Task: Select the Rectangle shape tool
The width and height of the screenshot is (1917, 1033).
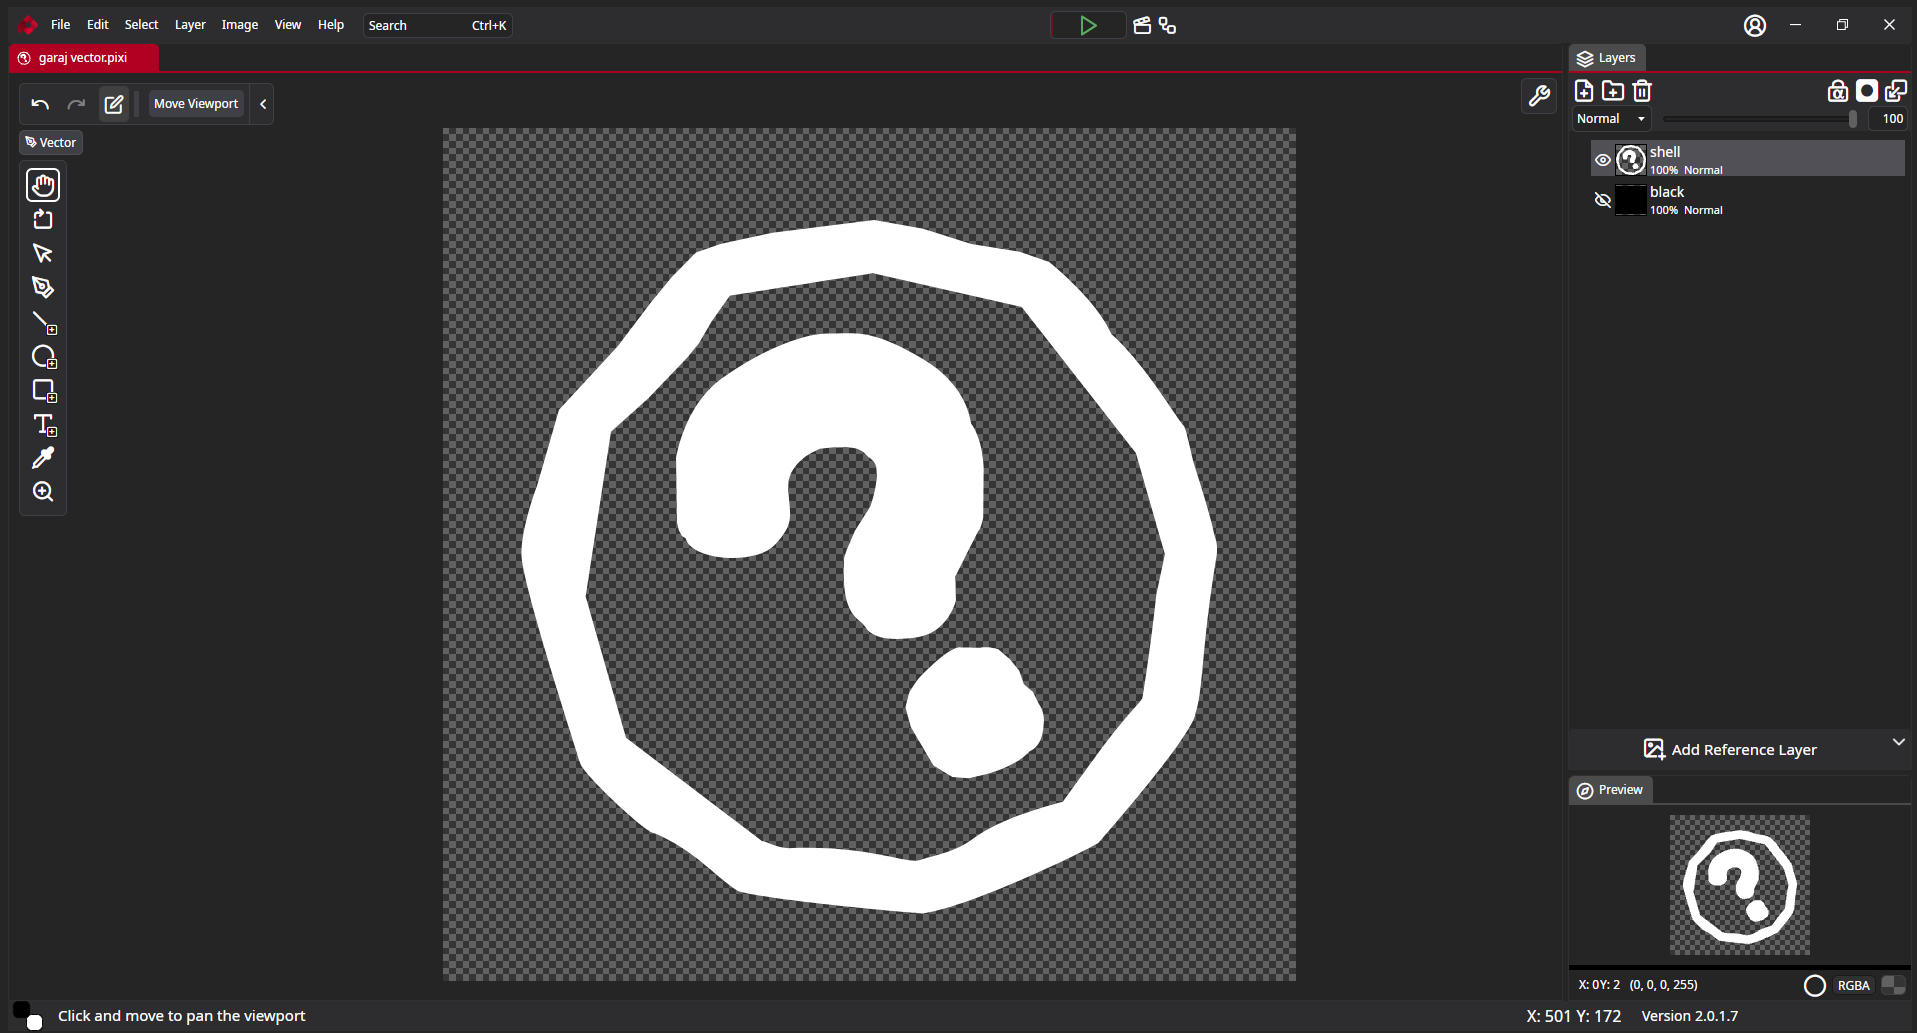Action: [43, 390]
